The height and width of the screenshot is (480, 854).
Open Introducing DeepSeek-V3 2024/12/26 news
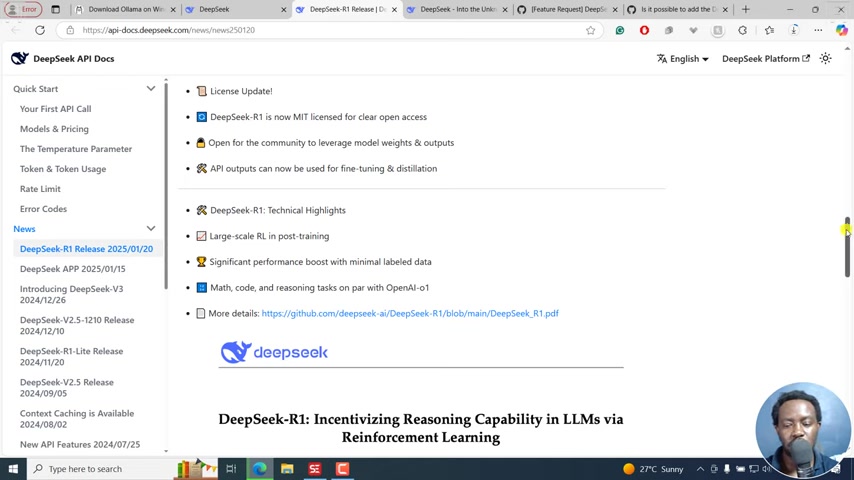click(x=71, y=294)
